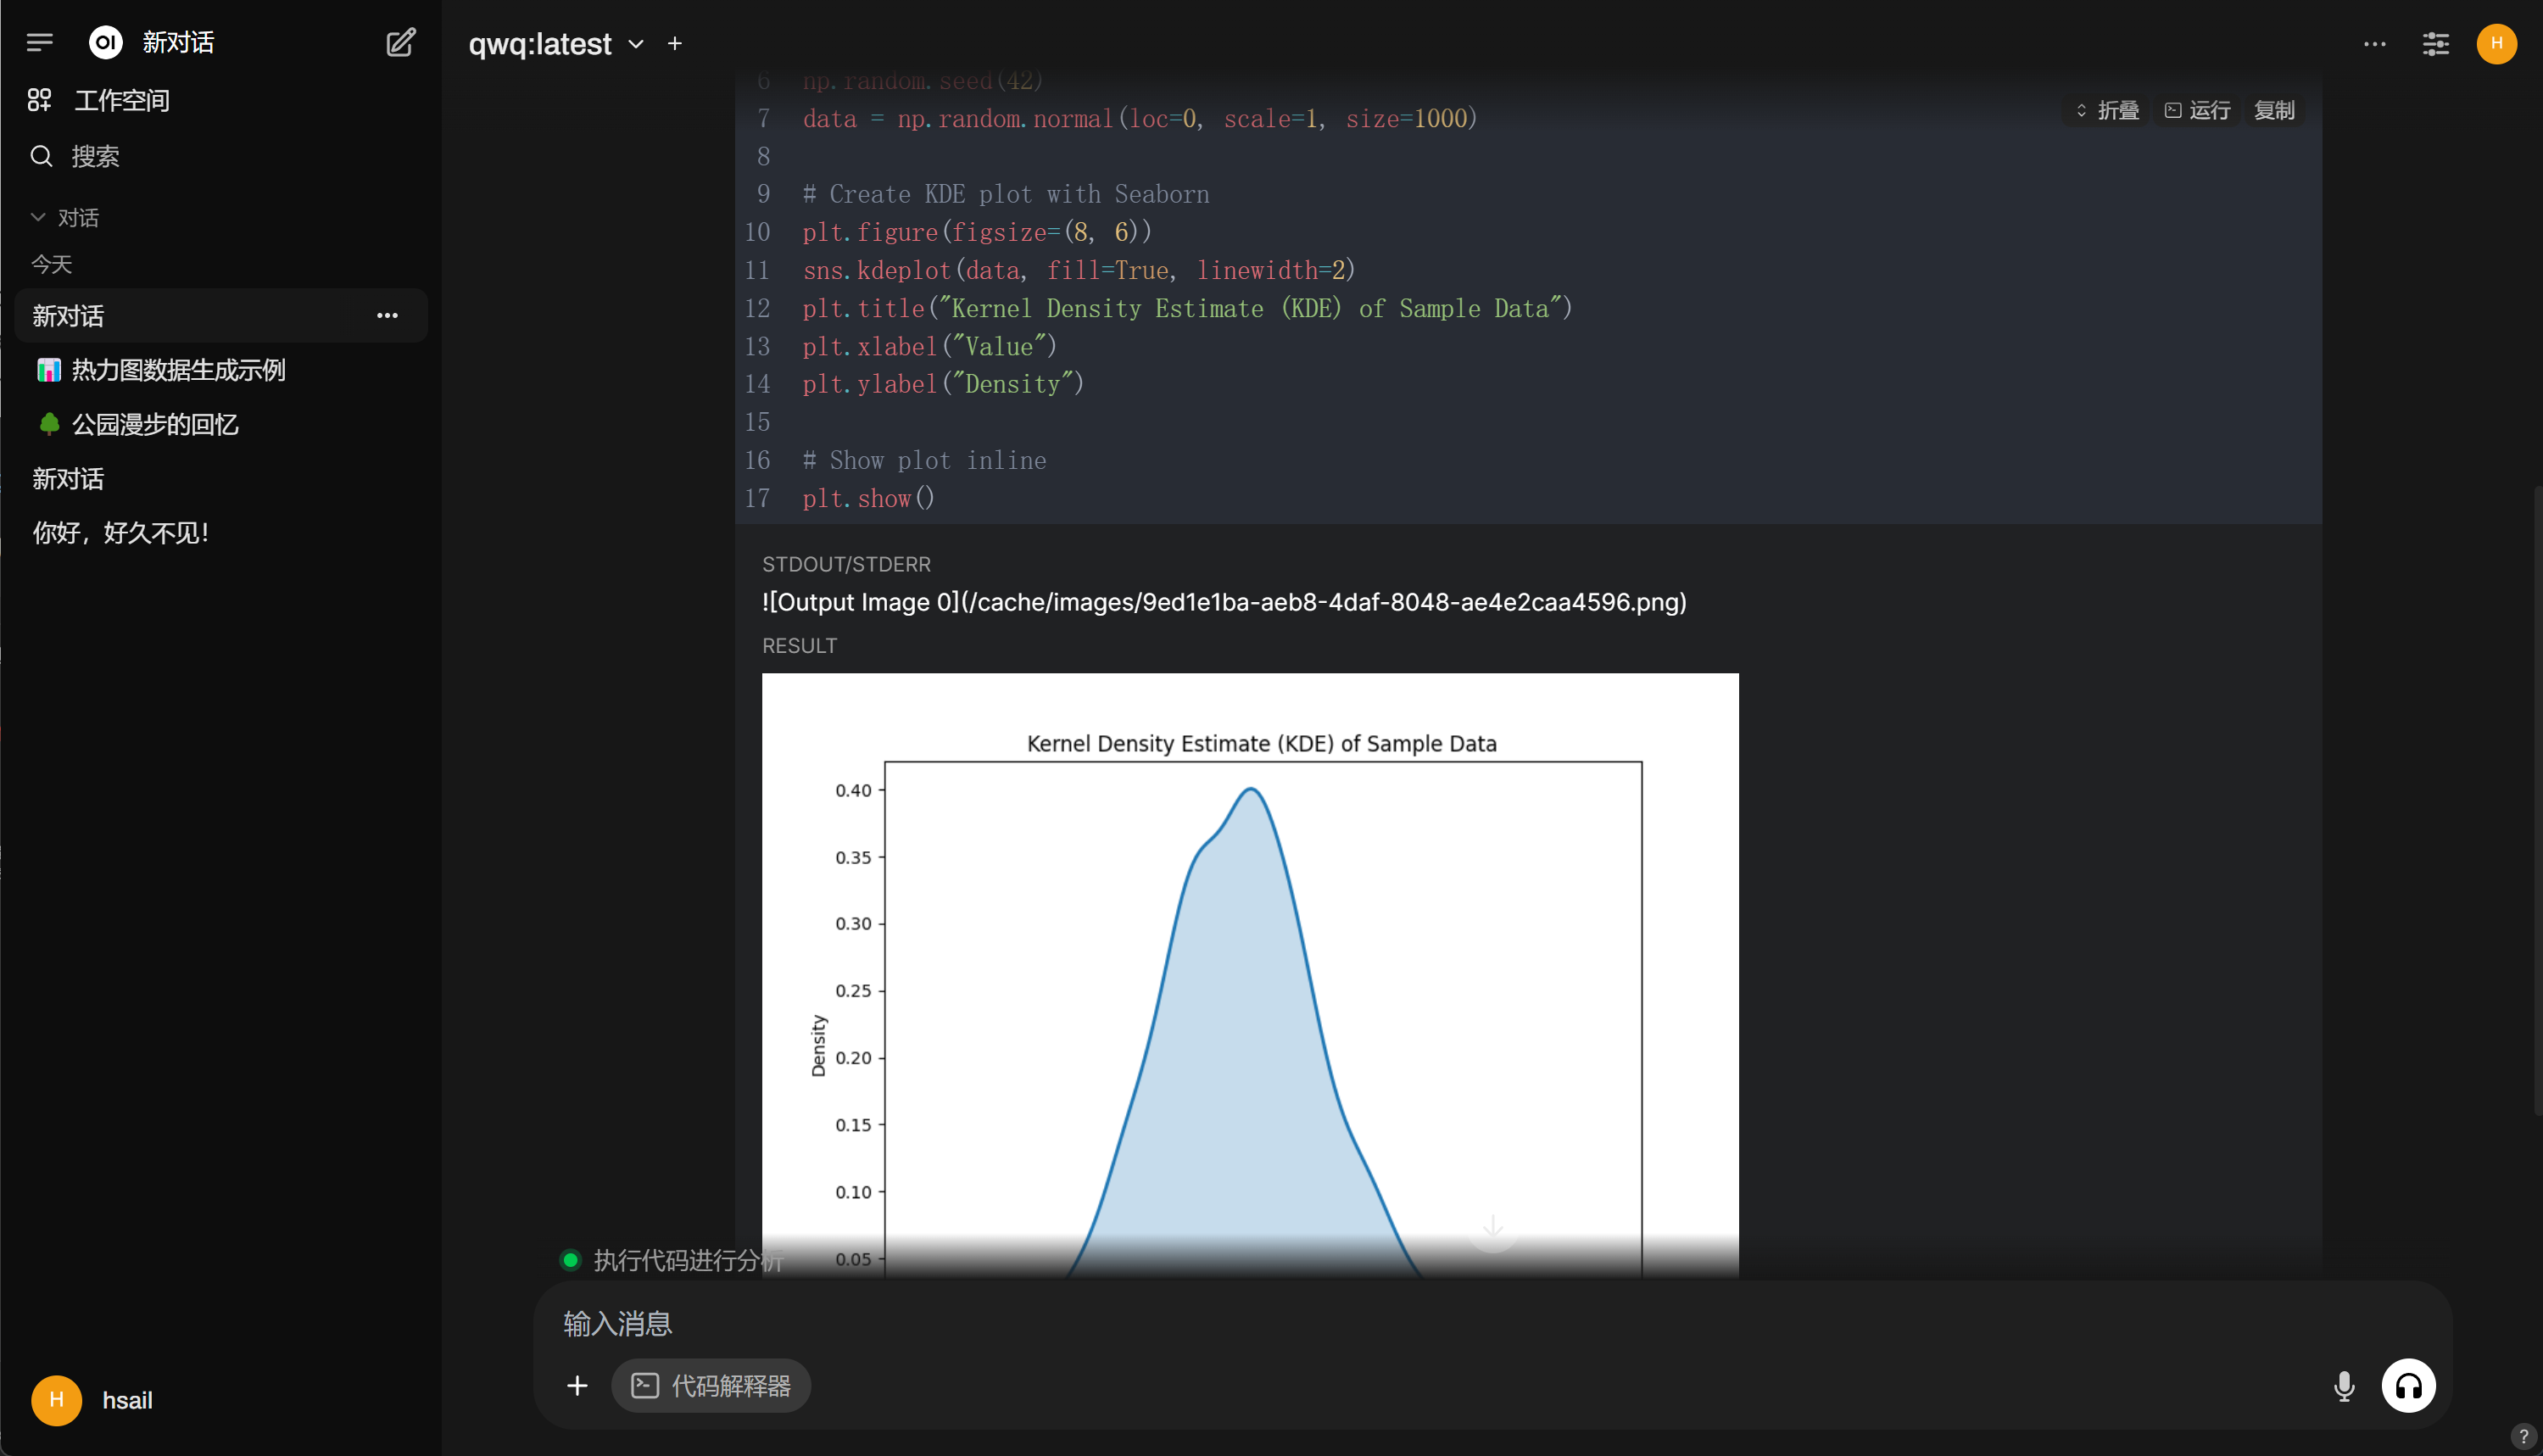Viewport: 2543px width, 1456px height.
Task: Add attachment with plus in message box
Action: 577,1385
